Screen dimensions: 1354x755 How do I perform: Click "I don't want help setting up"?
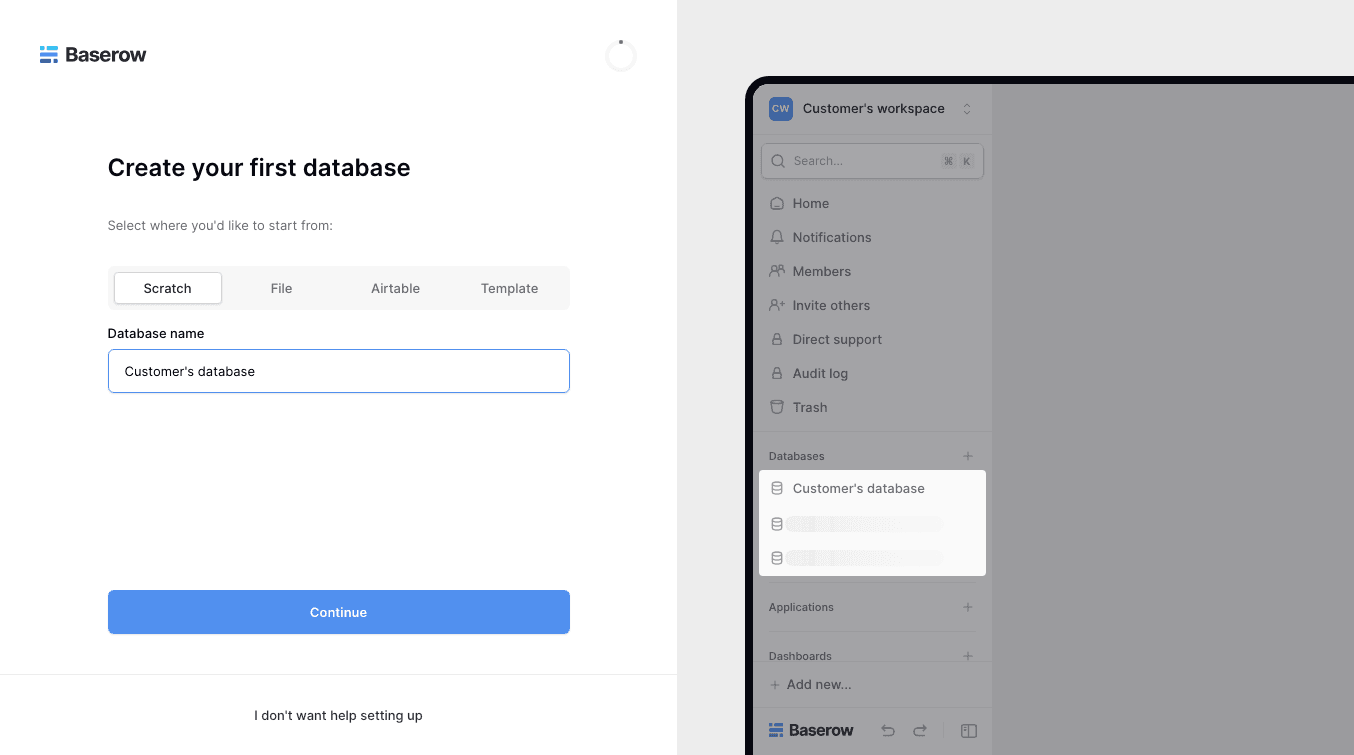(x=338, y=716)
